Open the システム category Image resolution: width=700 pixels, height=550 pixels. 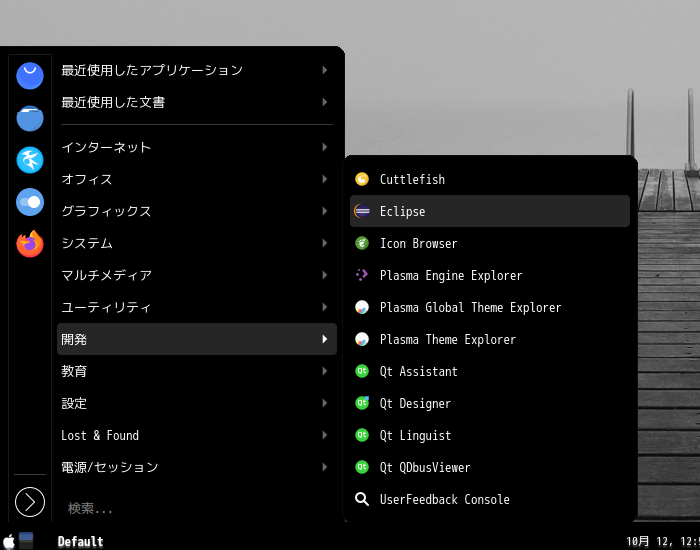pyautogui.click(x=197, y=243)
